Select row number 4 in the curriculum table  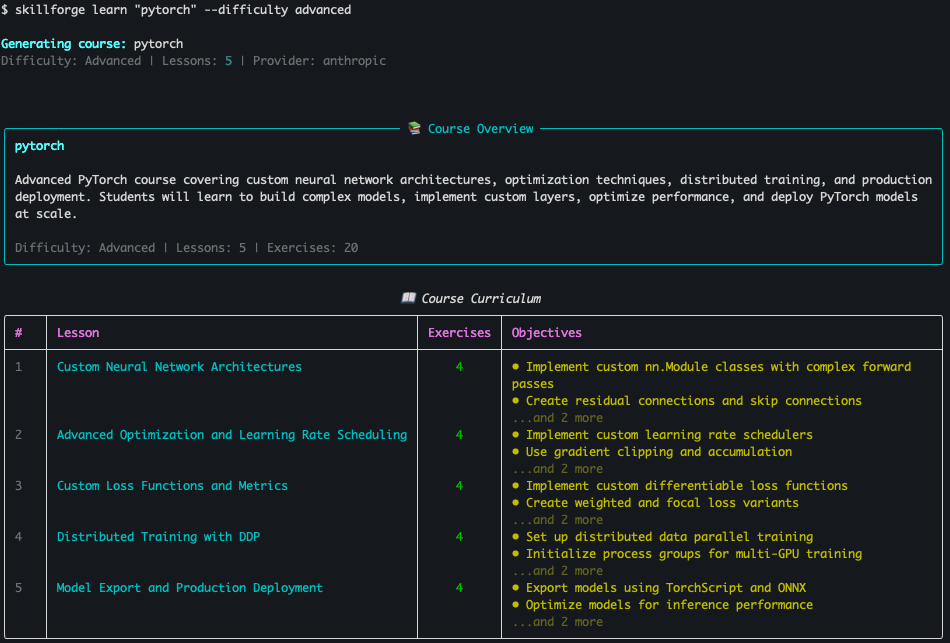point(19,536)
